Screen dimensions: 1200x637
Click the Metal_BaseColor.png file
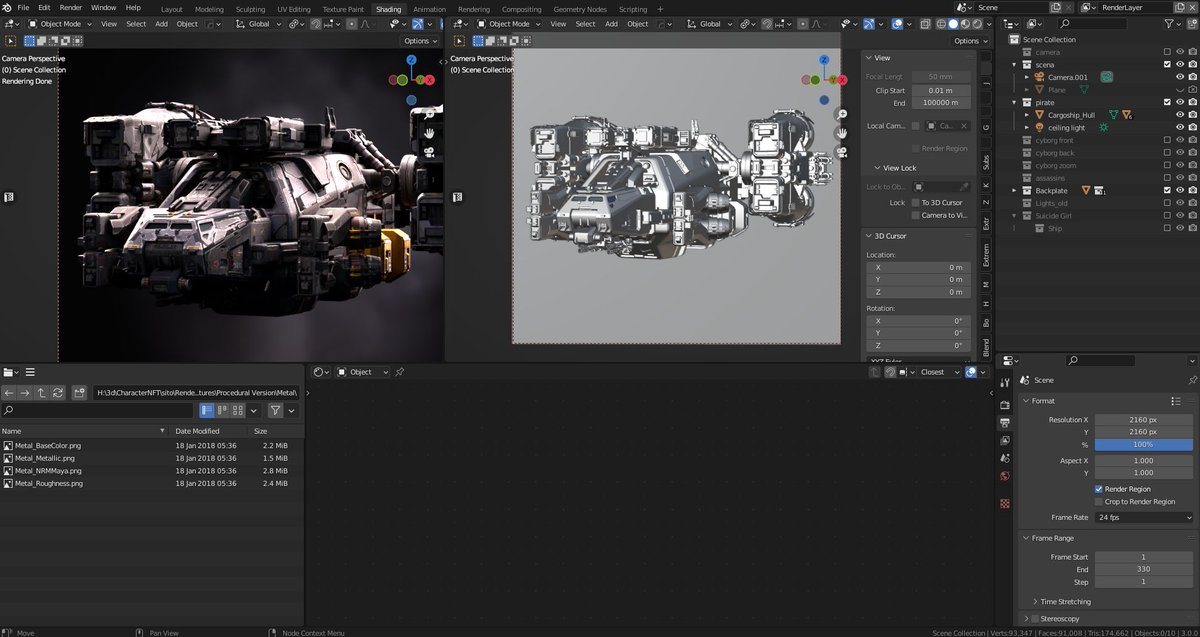[x=48, y=445]
